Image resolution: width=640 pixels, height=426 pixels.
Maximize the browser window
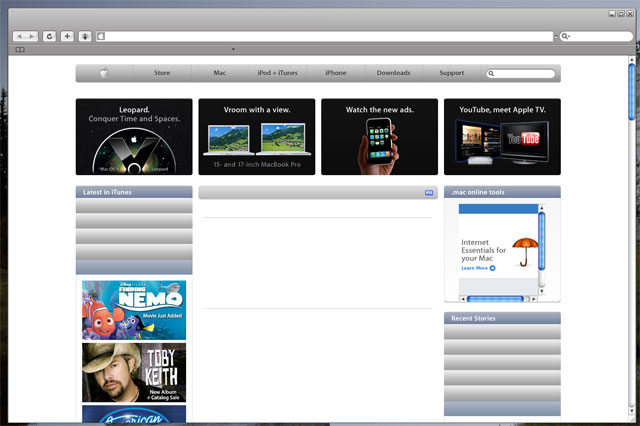click(x=621, y=13)
